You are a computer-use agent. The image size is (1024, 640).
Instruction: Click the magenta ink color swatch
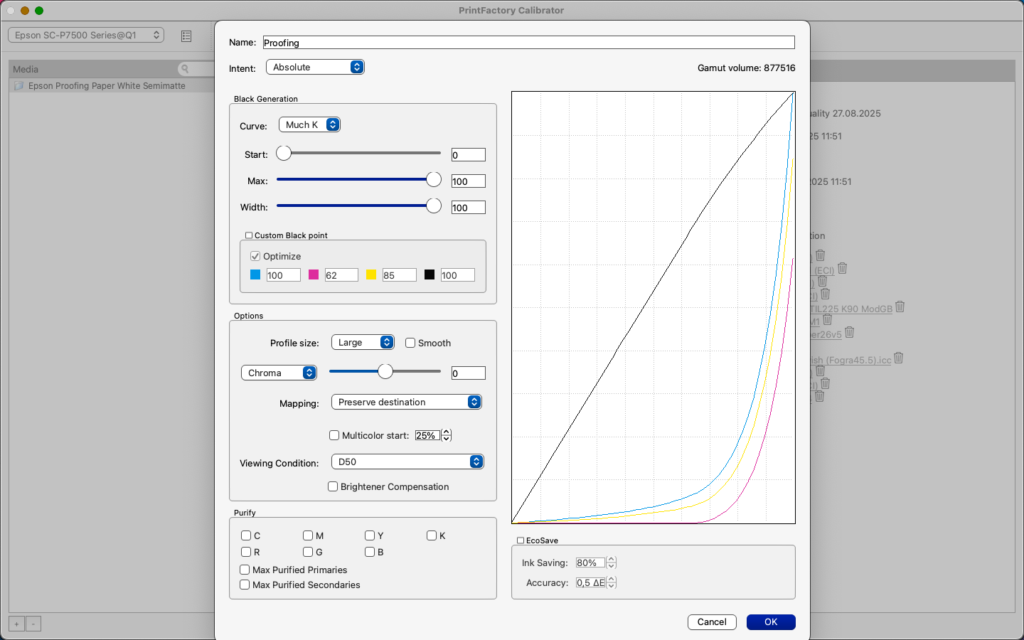(313, 275)
